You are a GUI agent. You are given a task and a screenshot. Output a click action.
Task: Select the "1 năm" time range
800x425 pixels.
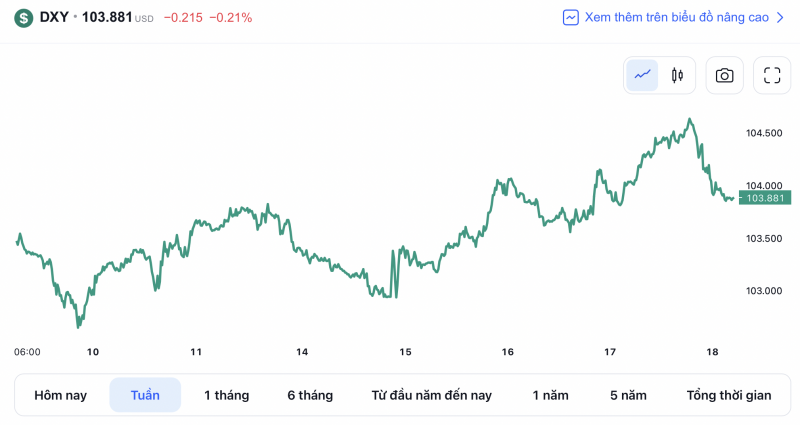550,395
